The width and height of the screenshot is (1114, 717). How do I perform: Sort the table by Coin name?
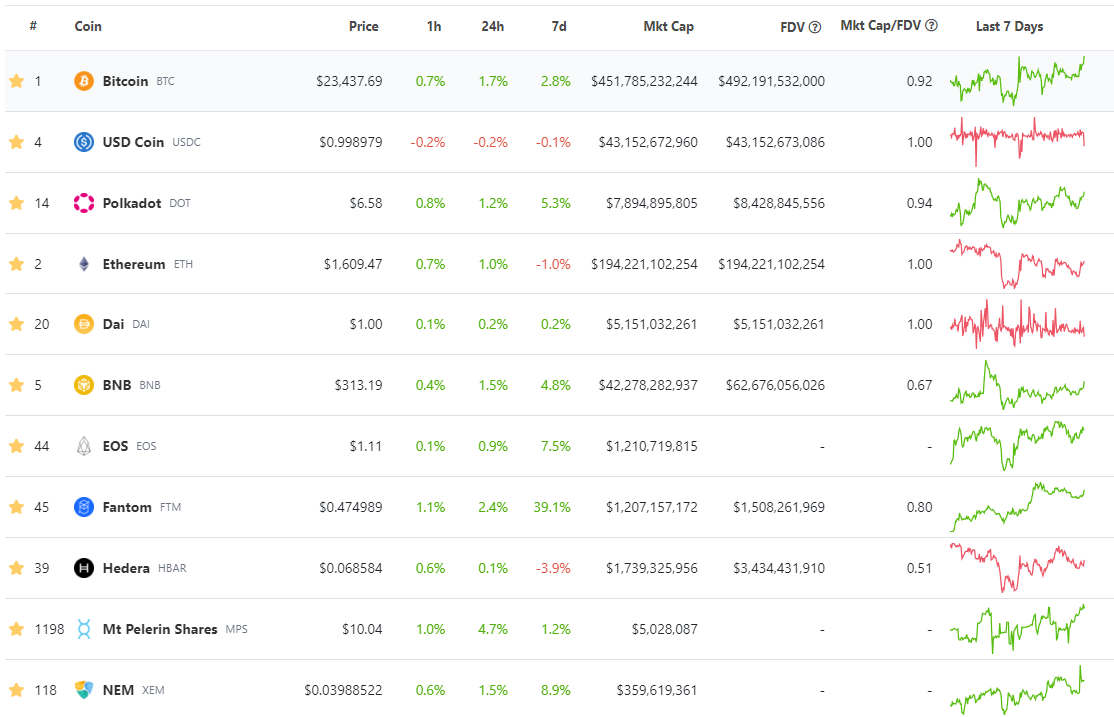(x=88, y=26)
